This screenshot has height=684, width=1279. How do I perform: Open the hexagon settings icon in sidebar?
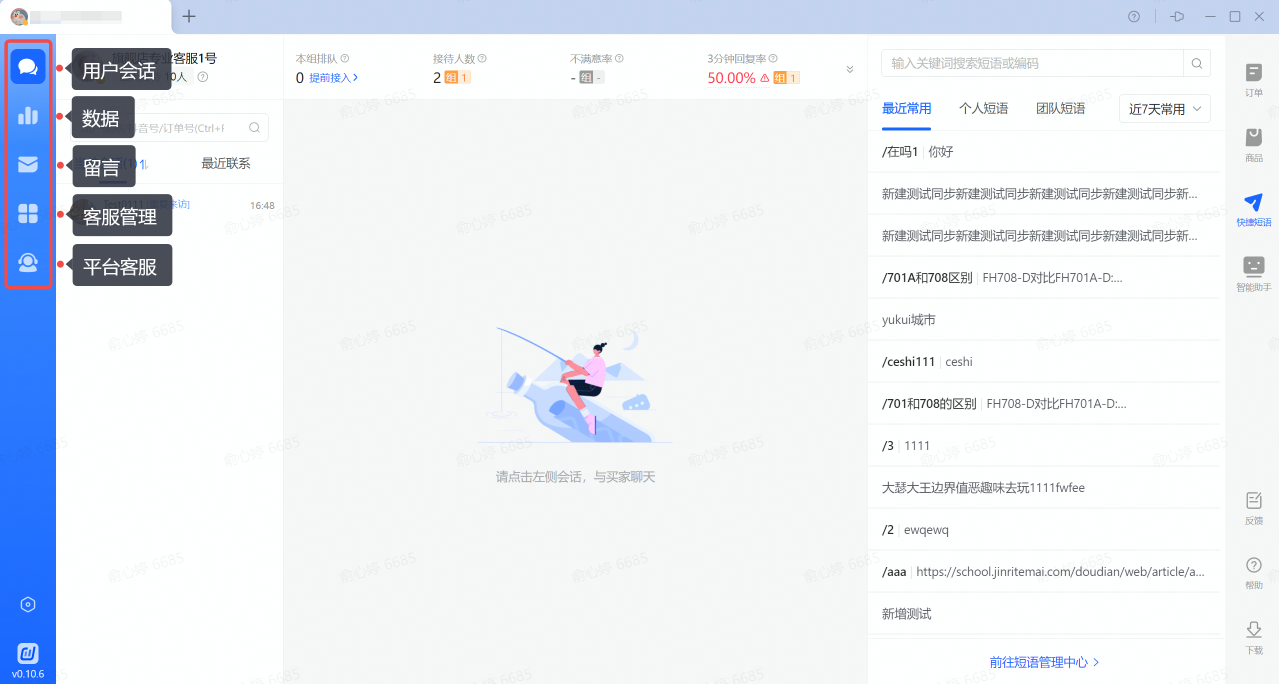click(x=28, y=604)
